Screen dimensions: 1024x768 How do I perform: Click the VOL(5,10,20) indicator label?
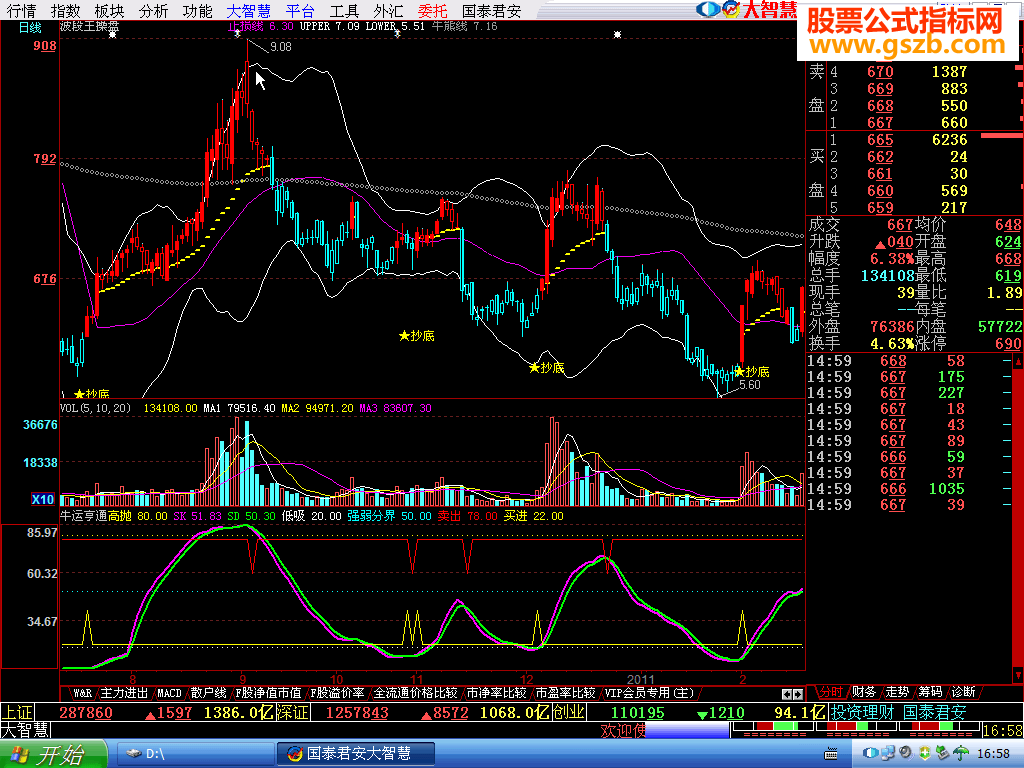(95, 408)
